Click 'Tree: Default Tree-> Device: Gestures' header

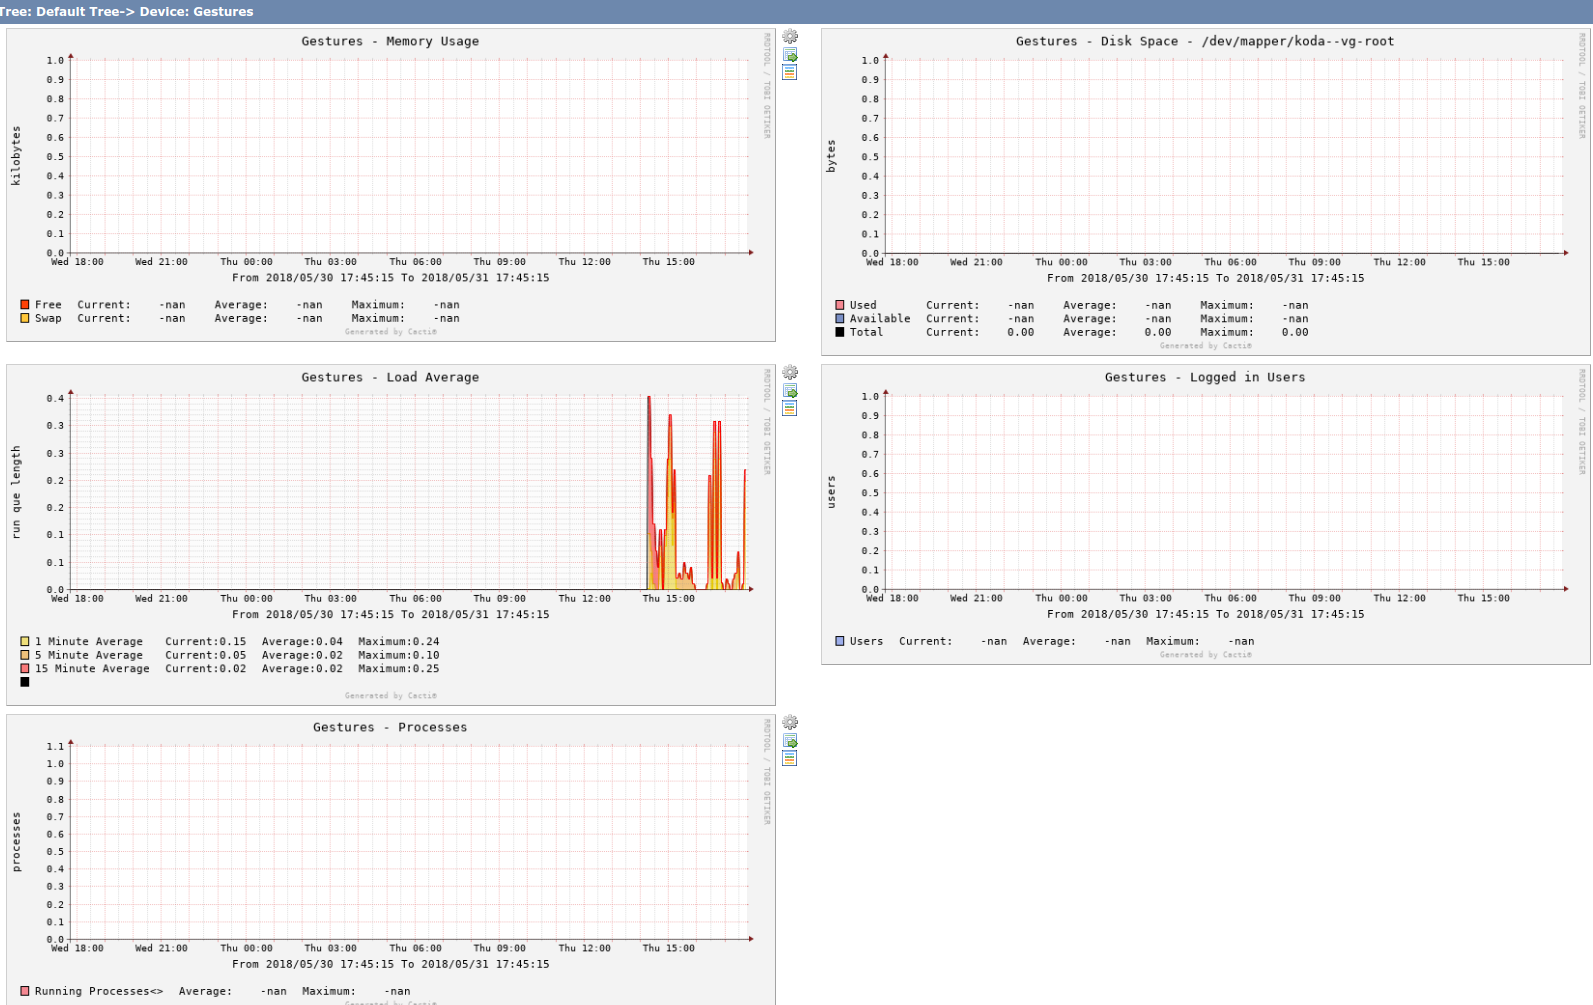[x=126, y=12]
